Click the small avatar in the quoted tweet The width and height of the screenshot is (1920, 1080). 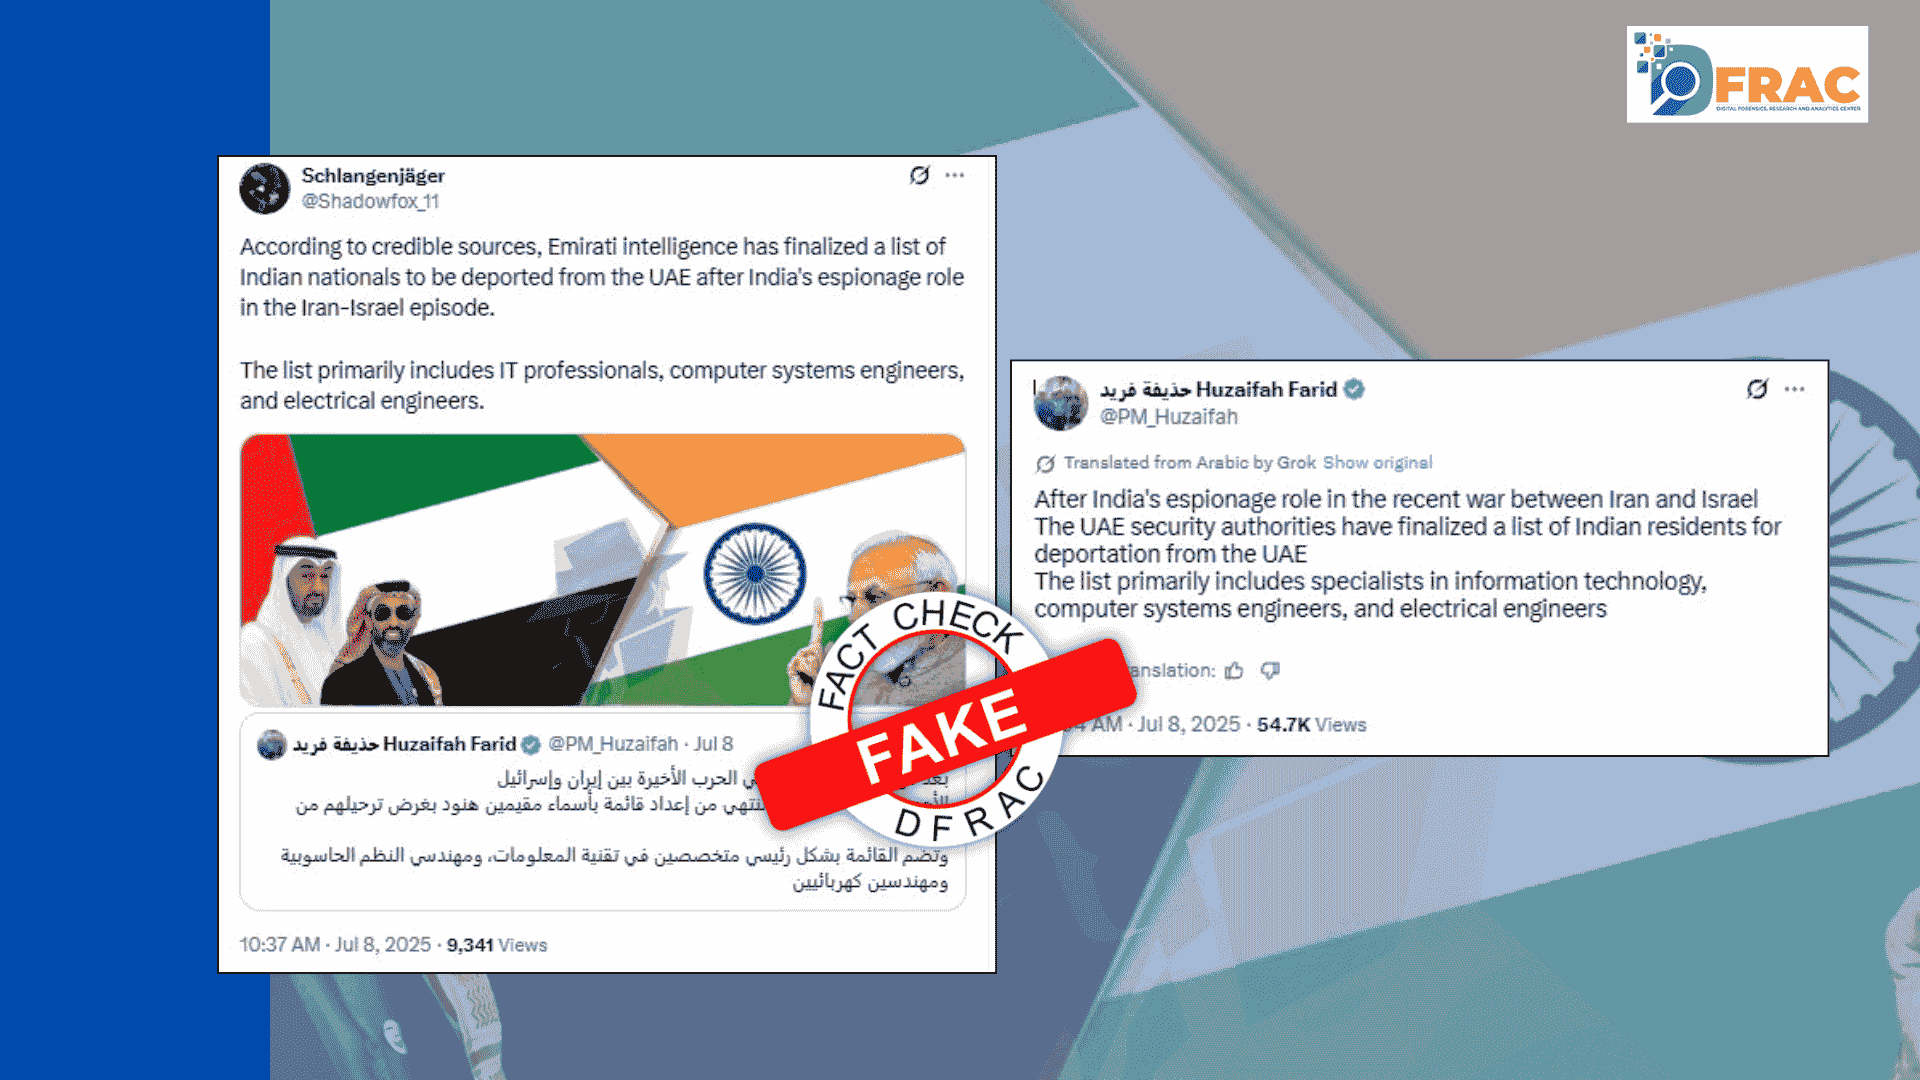(x=272, y=745)
